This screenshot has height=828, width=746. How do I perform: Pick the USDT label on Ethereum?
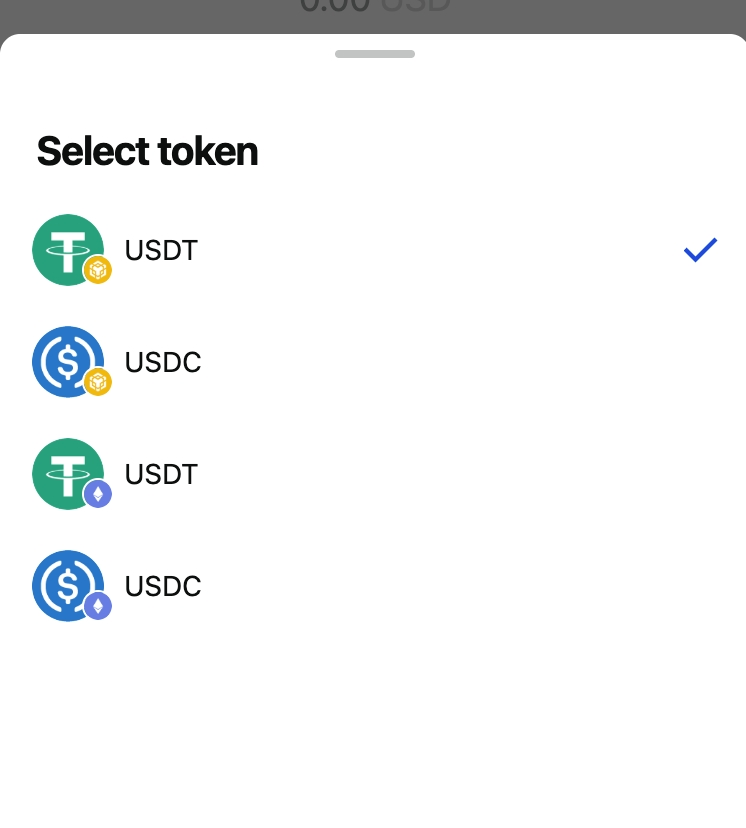161,474
